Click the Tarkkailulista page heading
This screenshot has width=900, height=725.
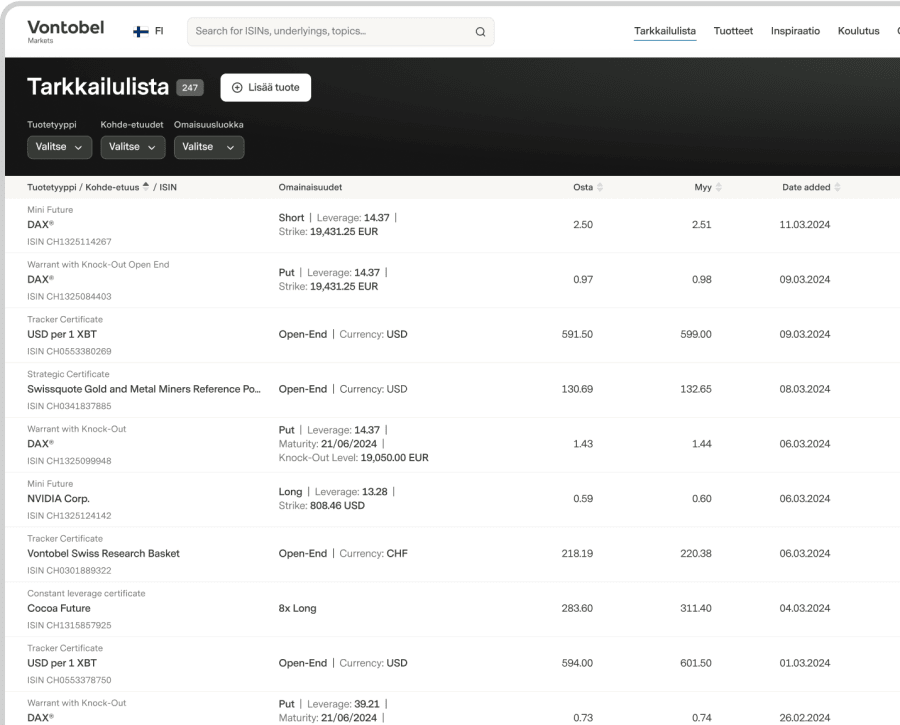98,87
